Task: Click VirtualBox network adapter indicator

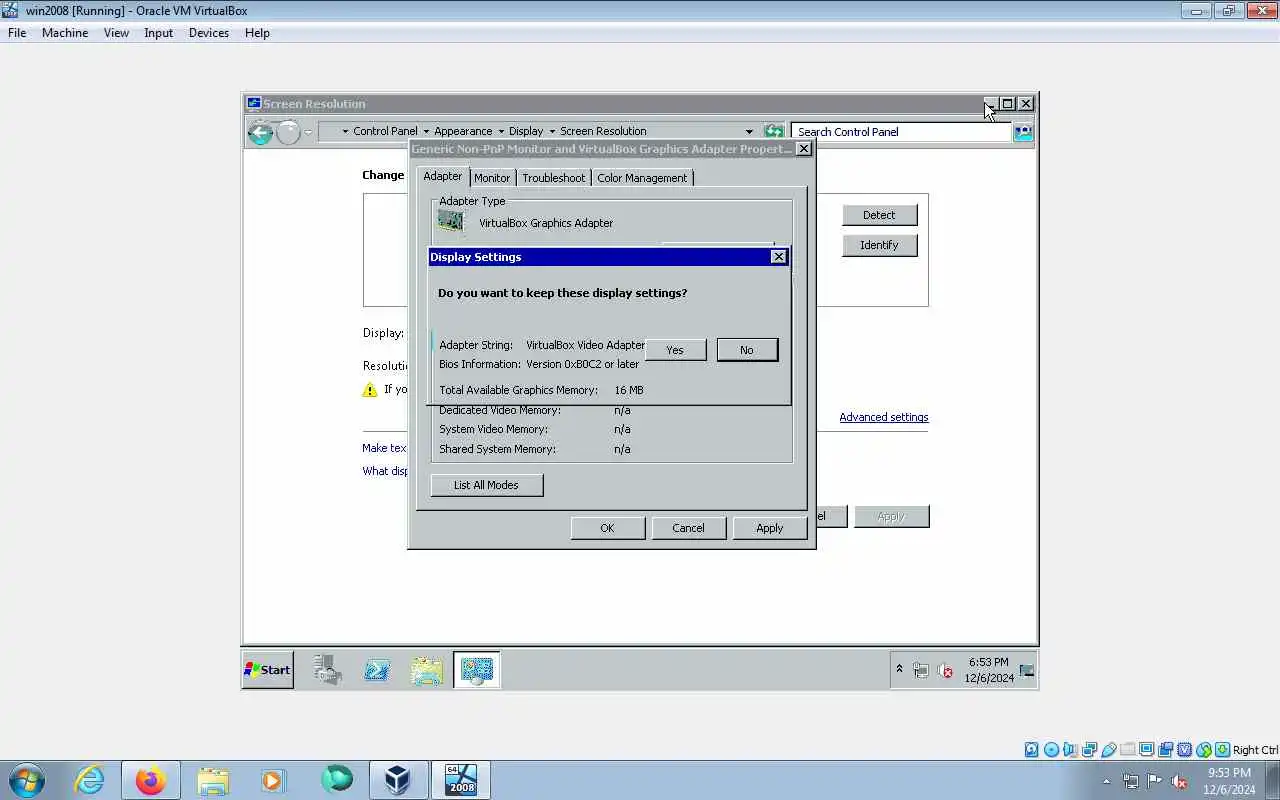Action: (x=1089, y=750)
